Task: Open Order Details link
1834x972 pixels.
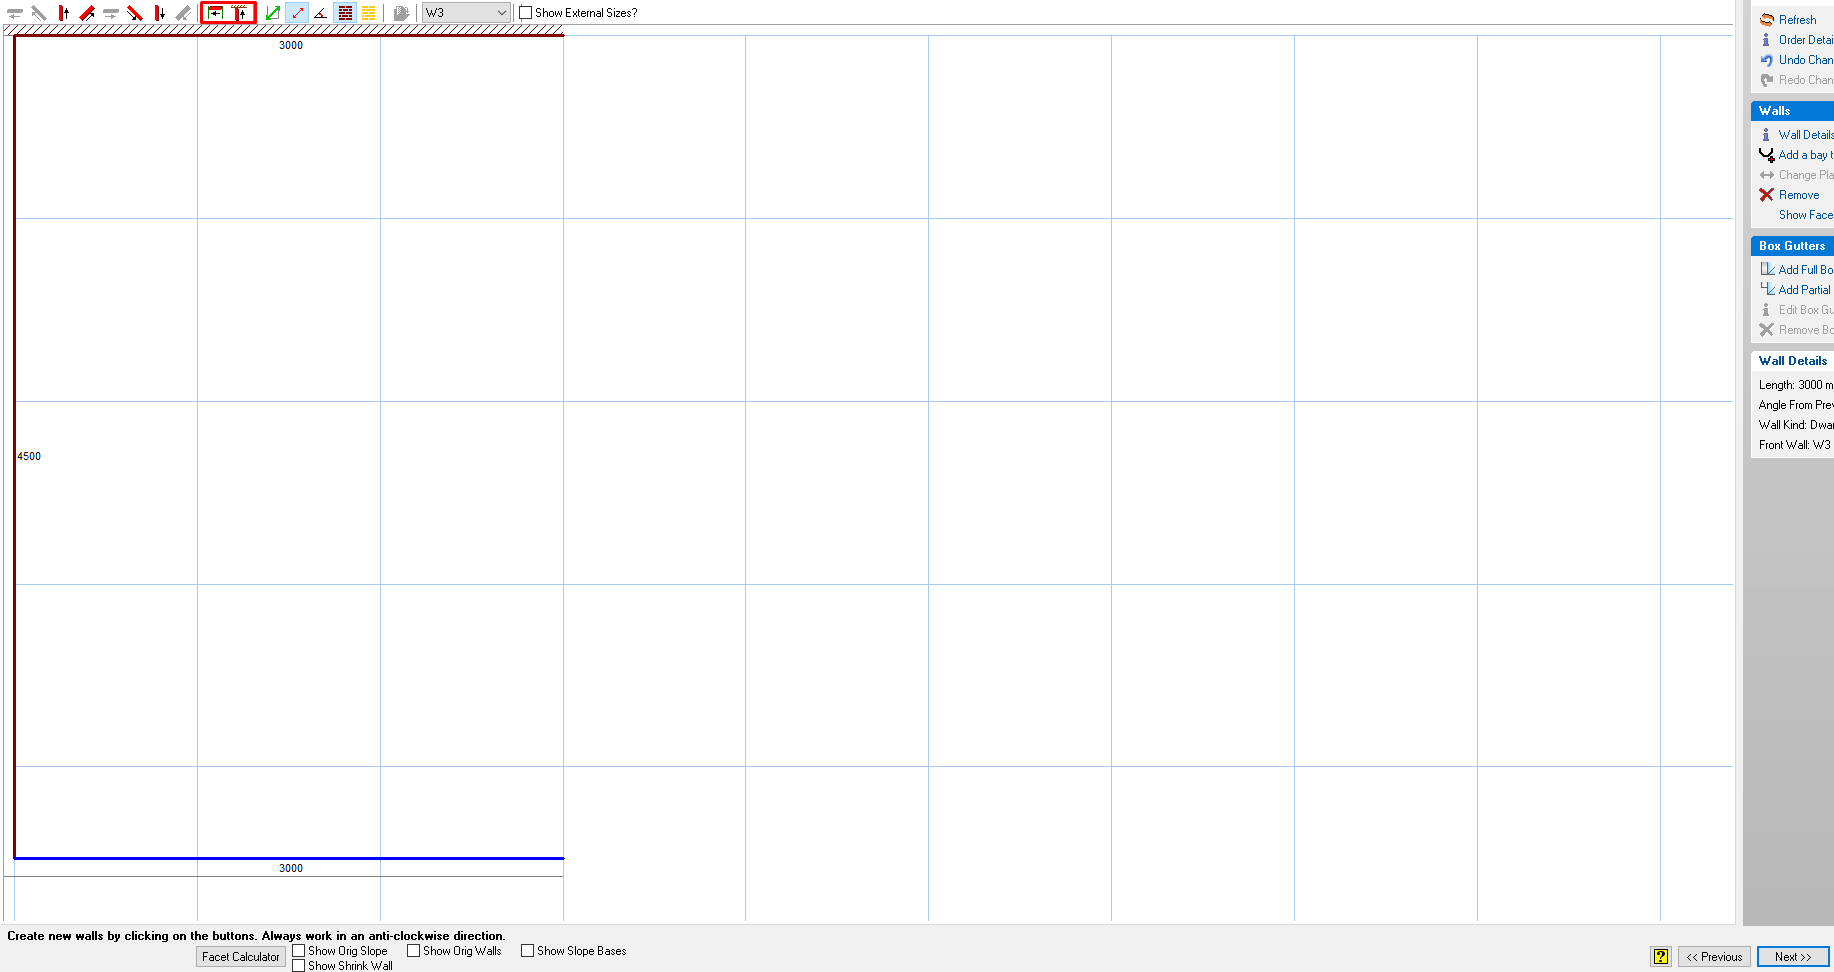Action: coord(1806,40)
